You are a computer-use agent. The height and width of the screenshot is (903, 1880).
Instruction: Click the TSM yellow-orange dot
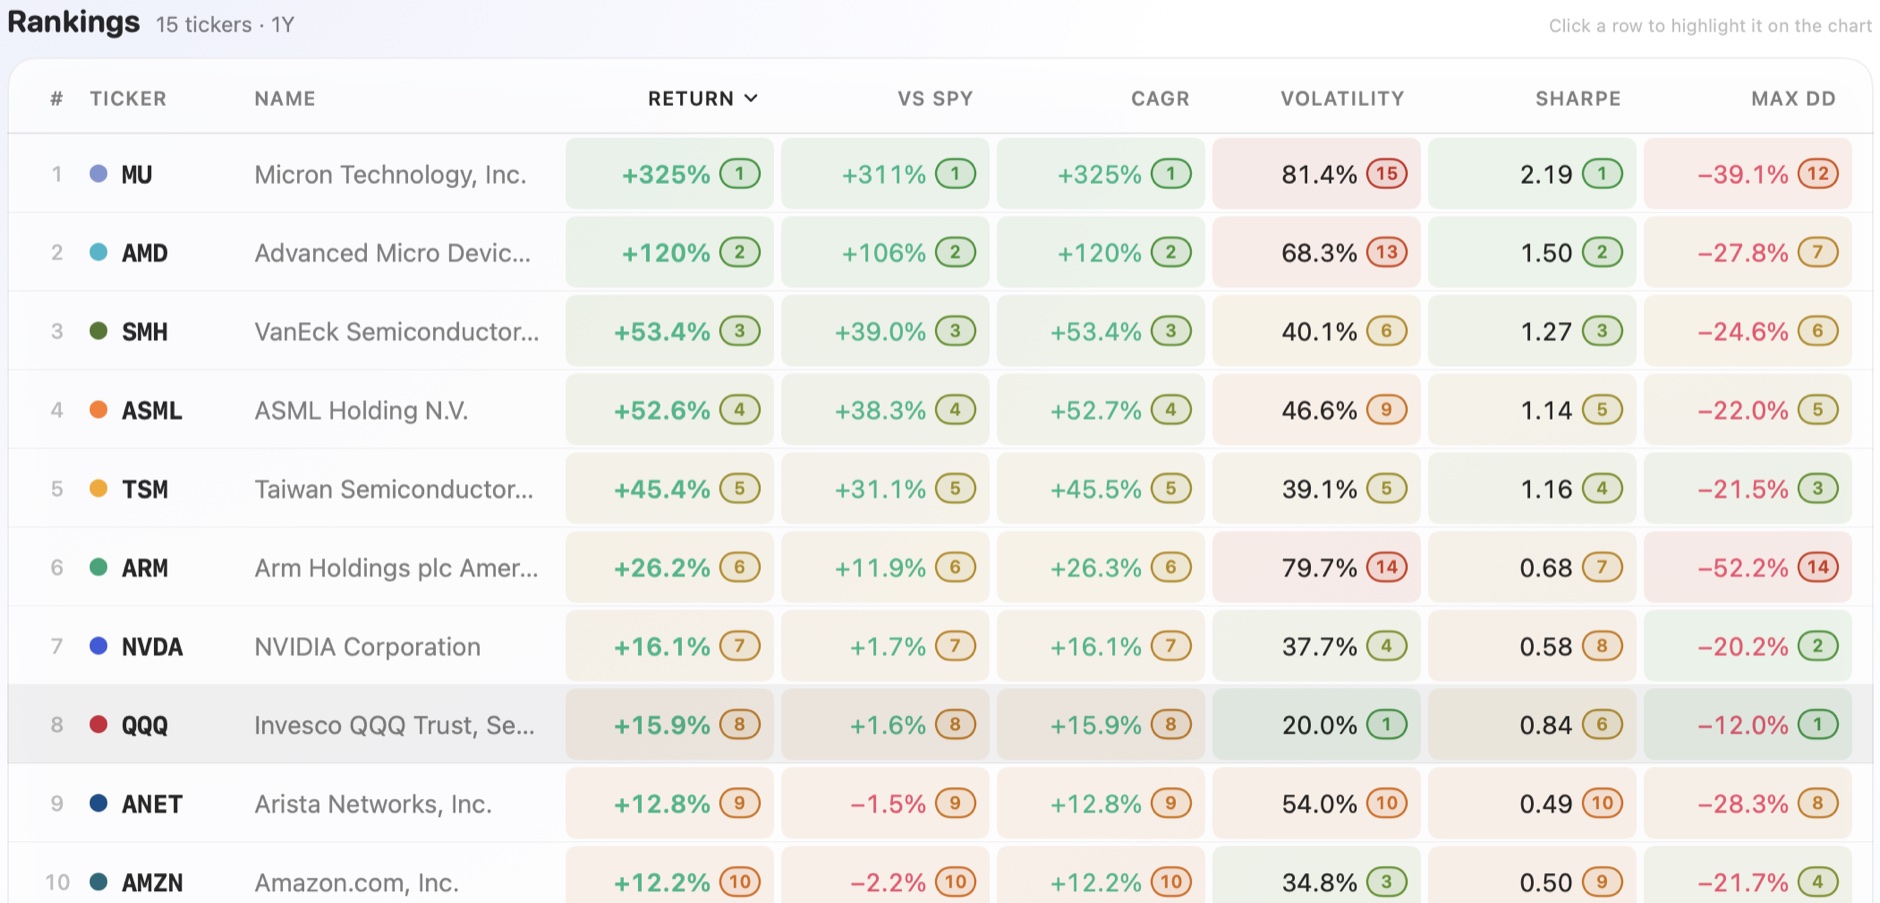click(x=98, y=489)
